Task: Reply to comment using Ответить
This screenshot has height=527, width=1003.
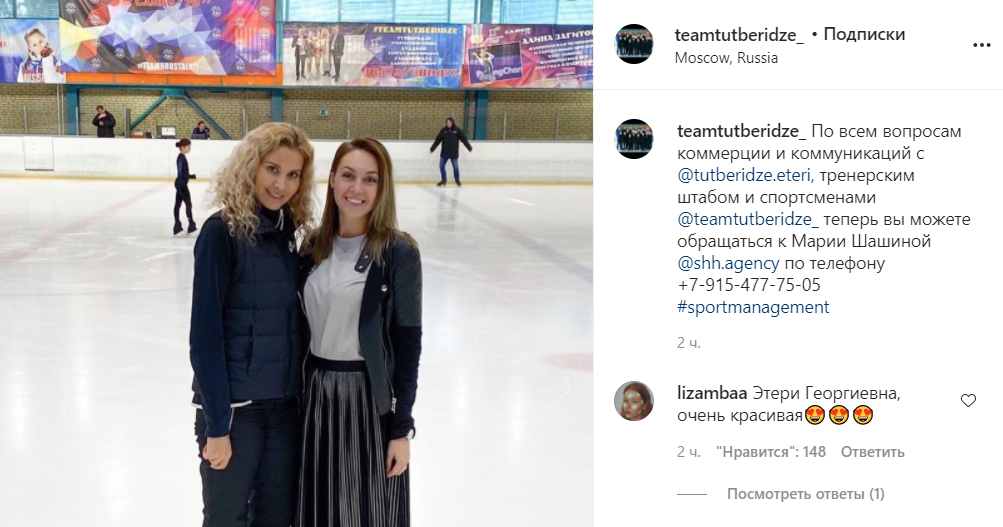Action: coord(873,452)
